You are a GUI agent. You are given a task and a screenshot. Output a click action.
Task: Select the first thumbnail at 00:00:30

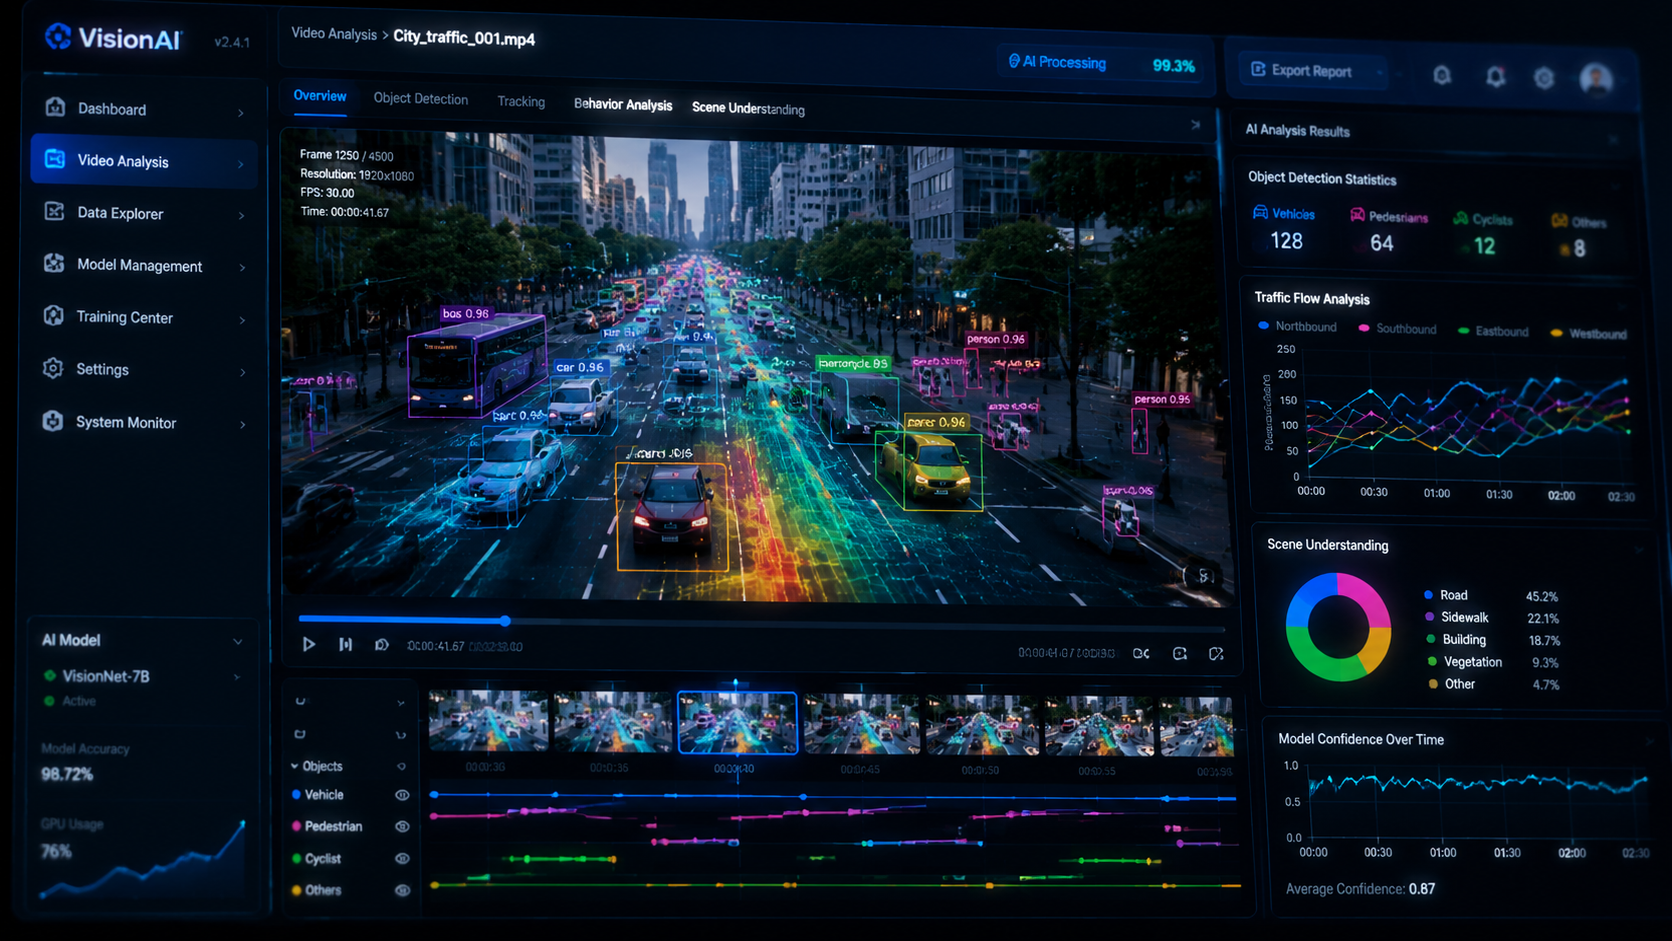488,720
